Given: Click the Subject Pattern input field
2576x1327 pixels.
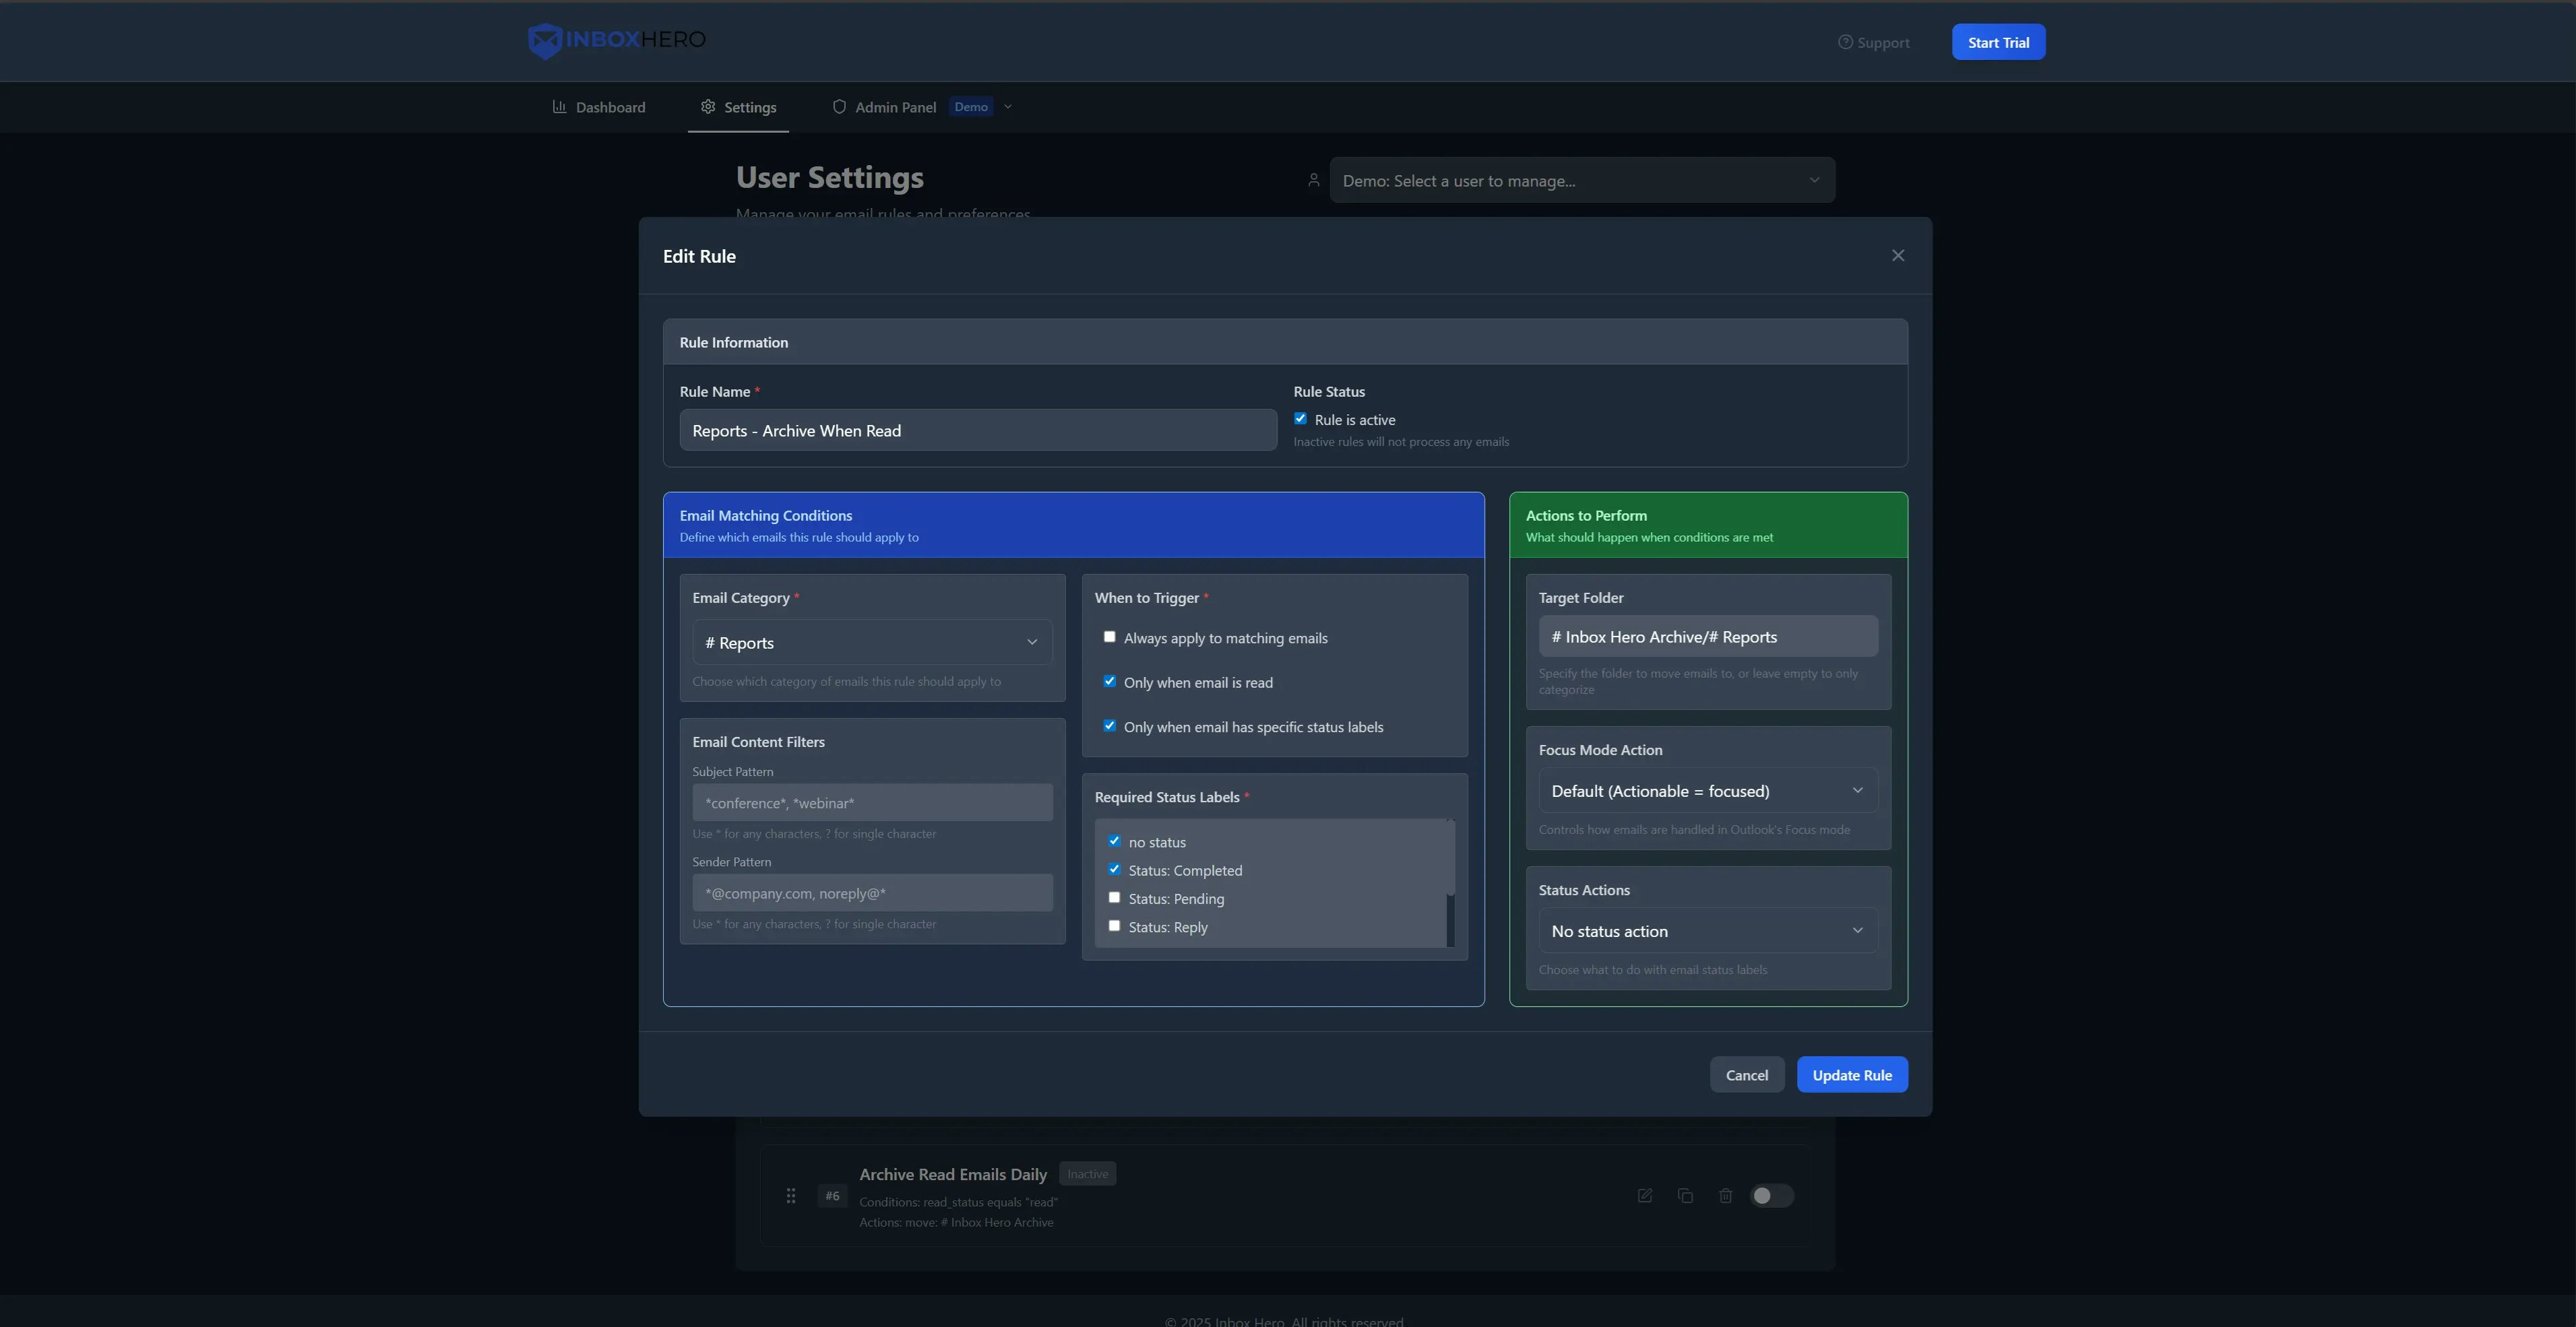Looking at the screenshot, I should point(872,803).
